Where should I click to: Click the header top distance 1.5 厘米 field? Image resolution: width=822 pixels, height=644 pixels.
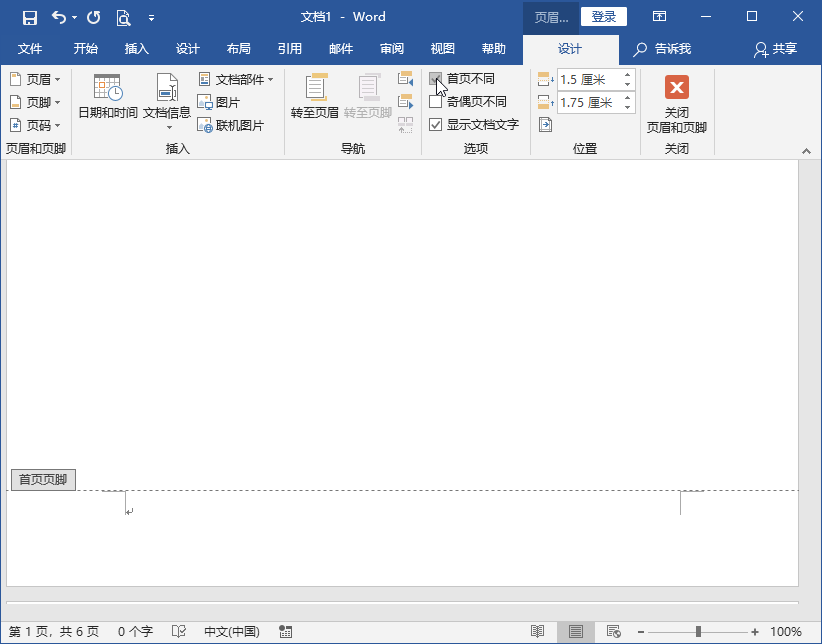[x=588, y=79]
